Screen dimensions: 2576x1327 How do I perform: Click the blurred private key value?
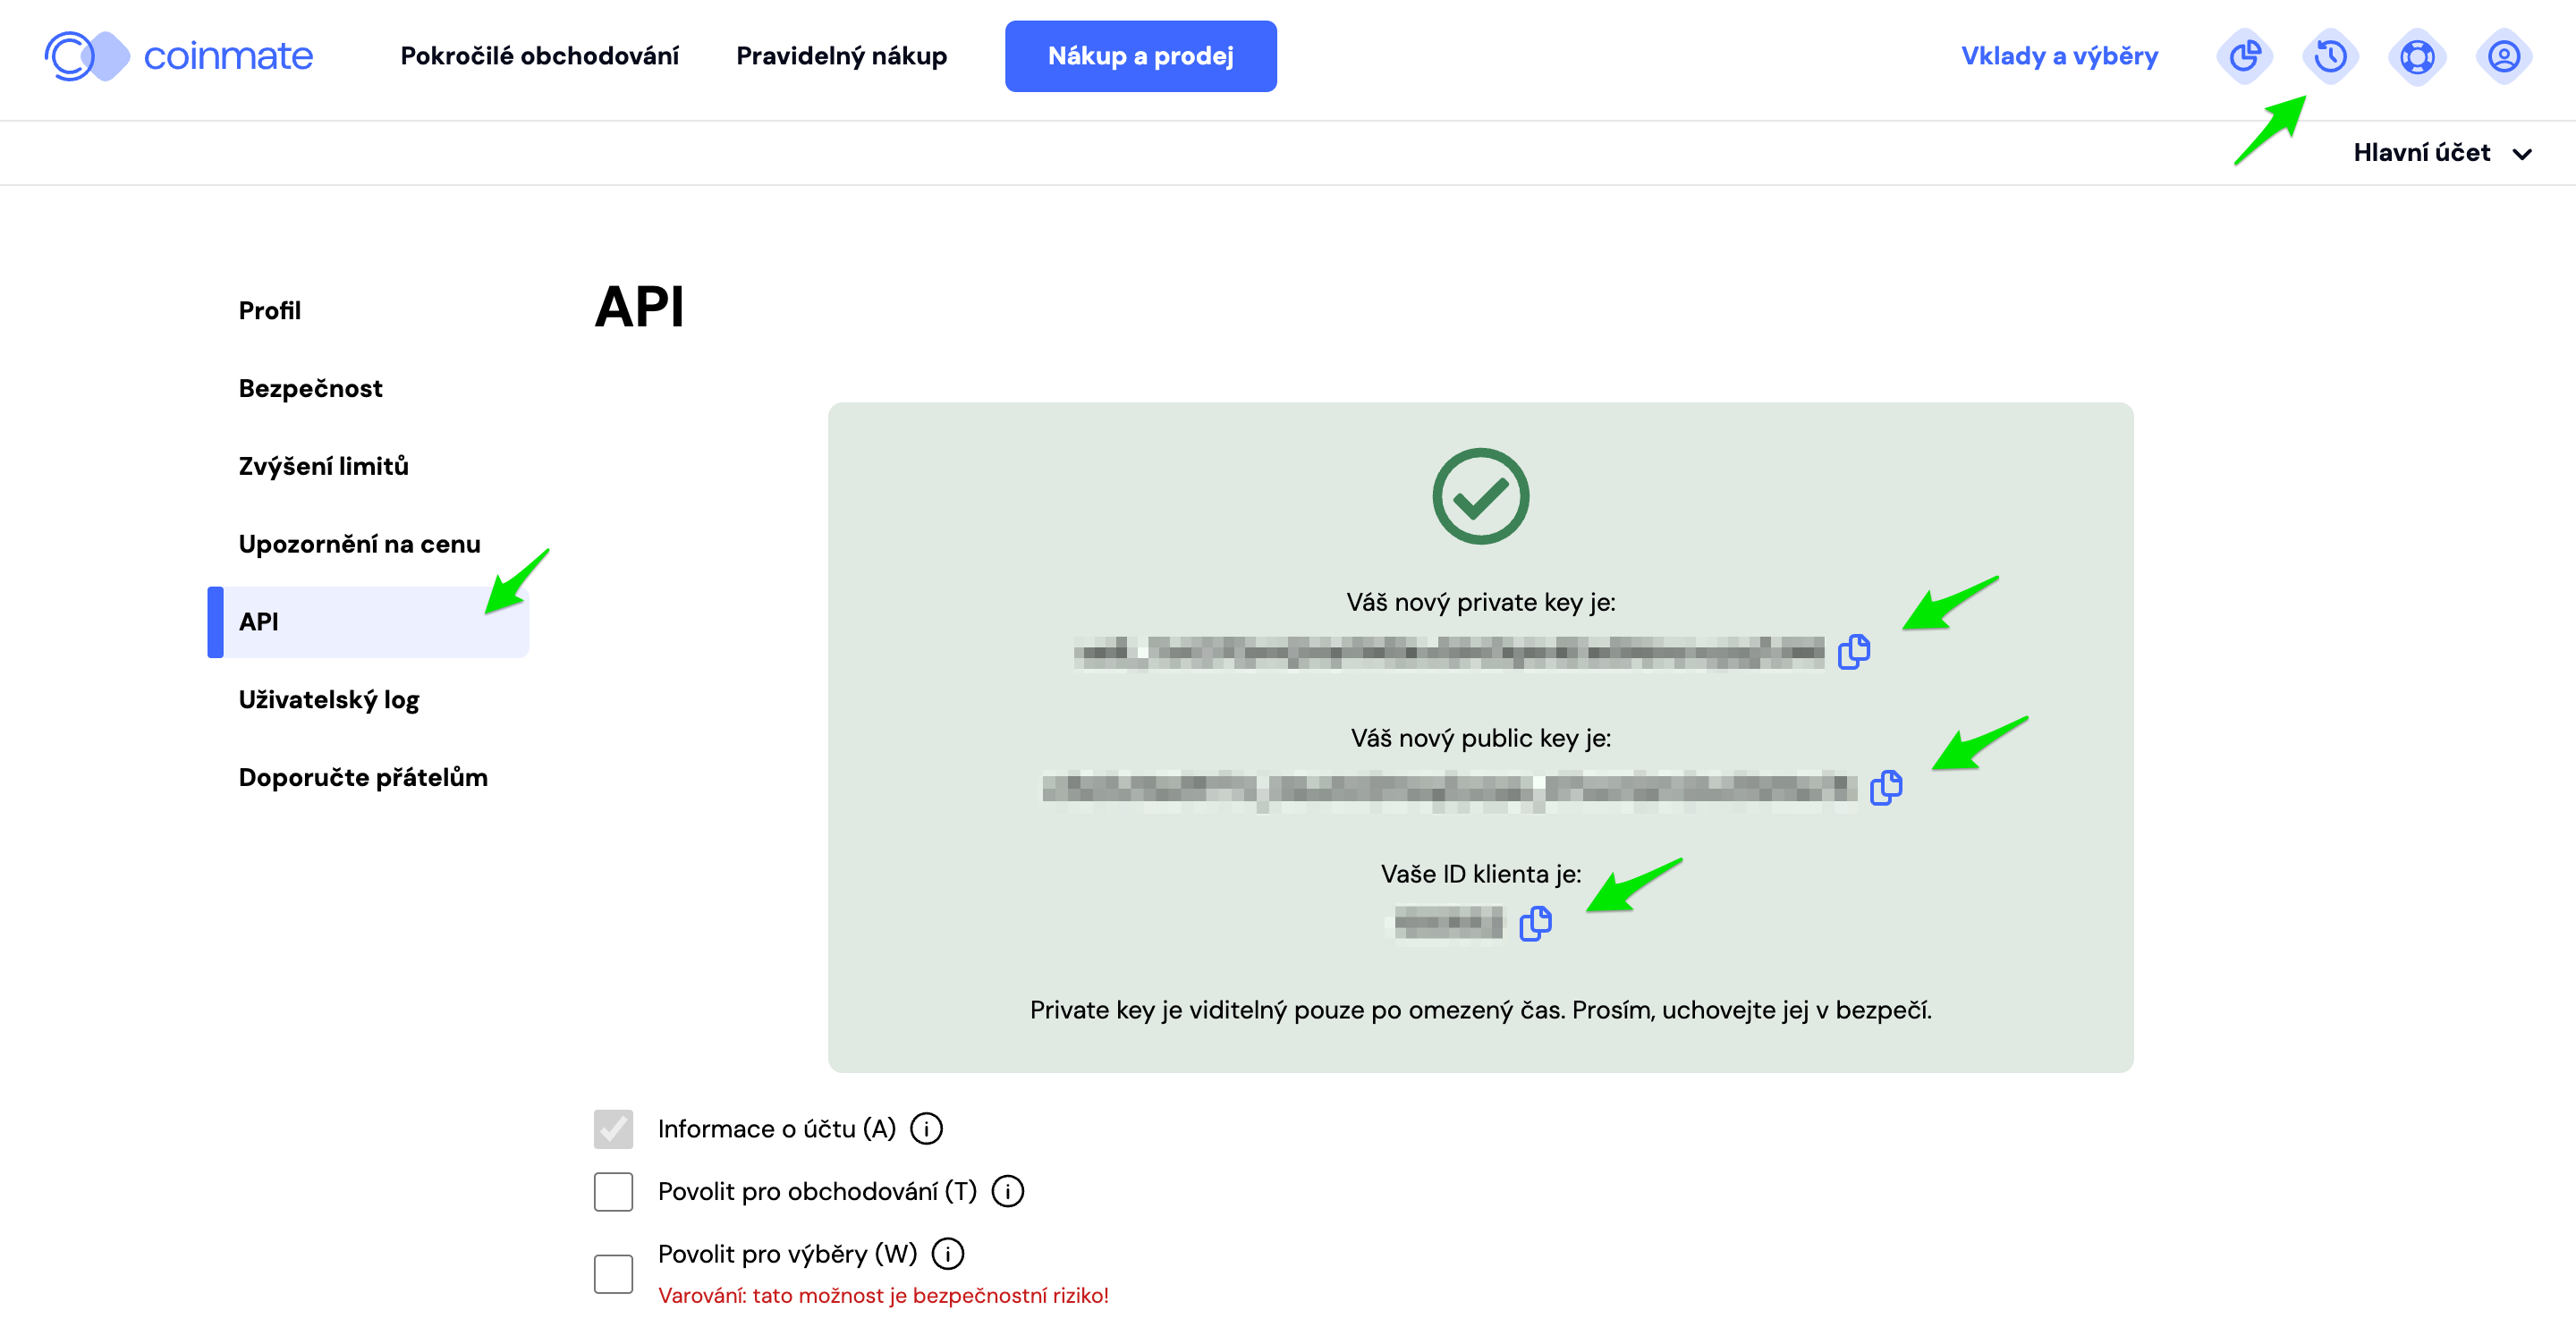pyautogui.click(x=1448, y=652)
